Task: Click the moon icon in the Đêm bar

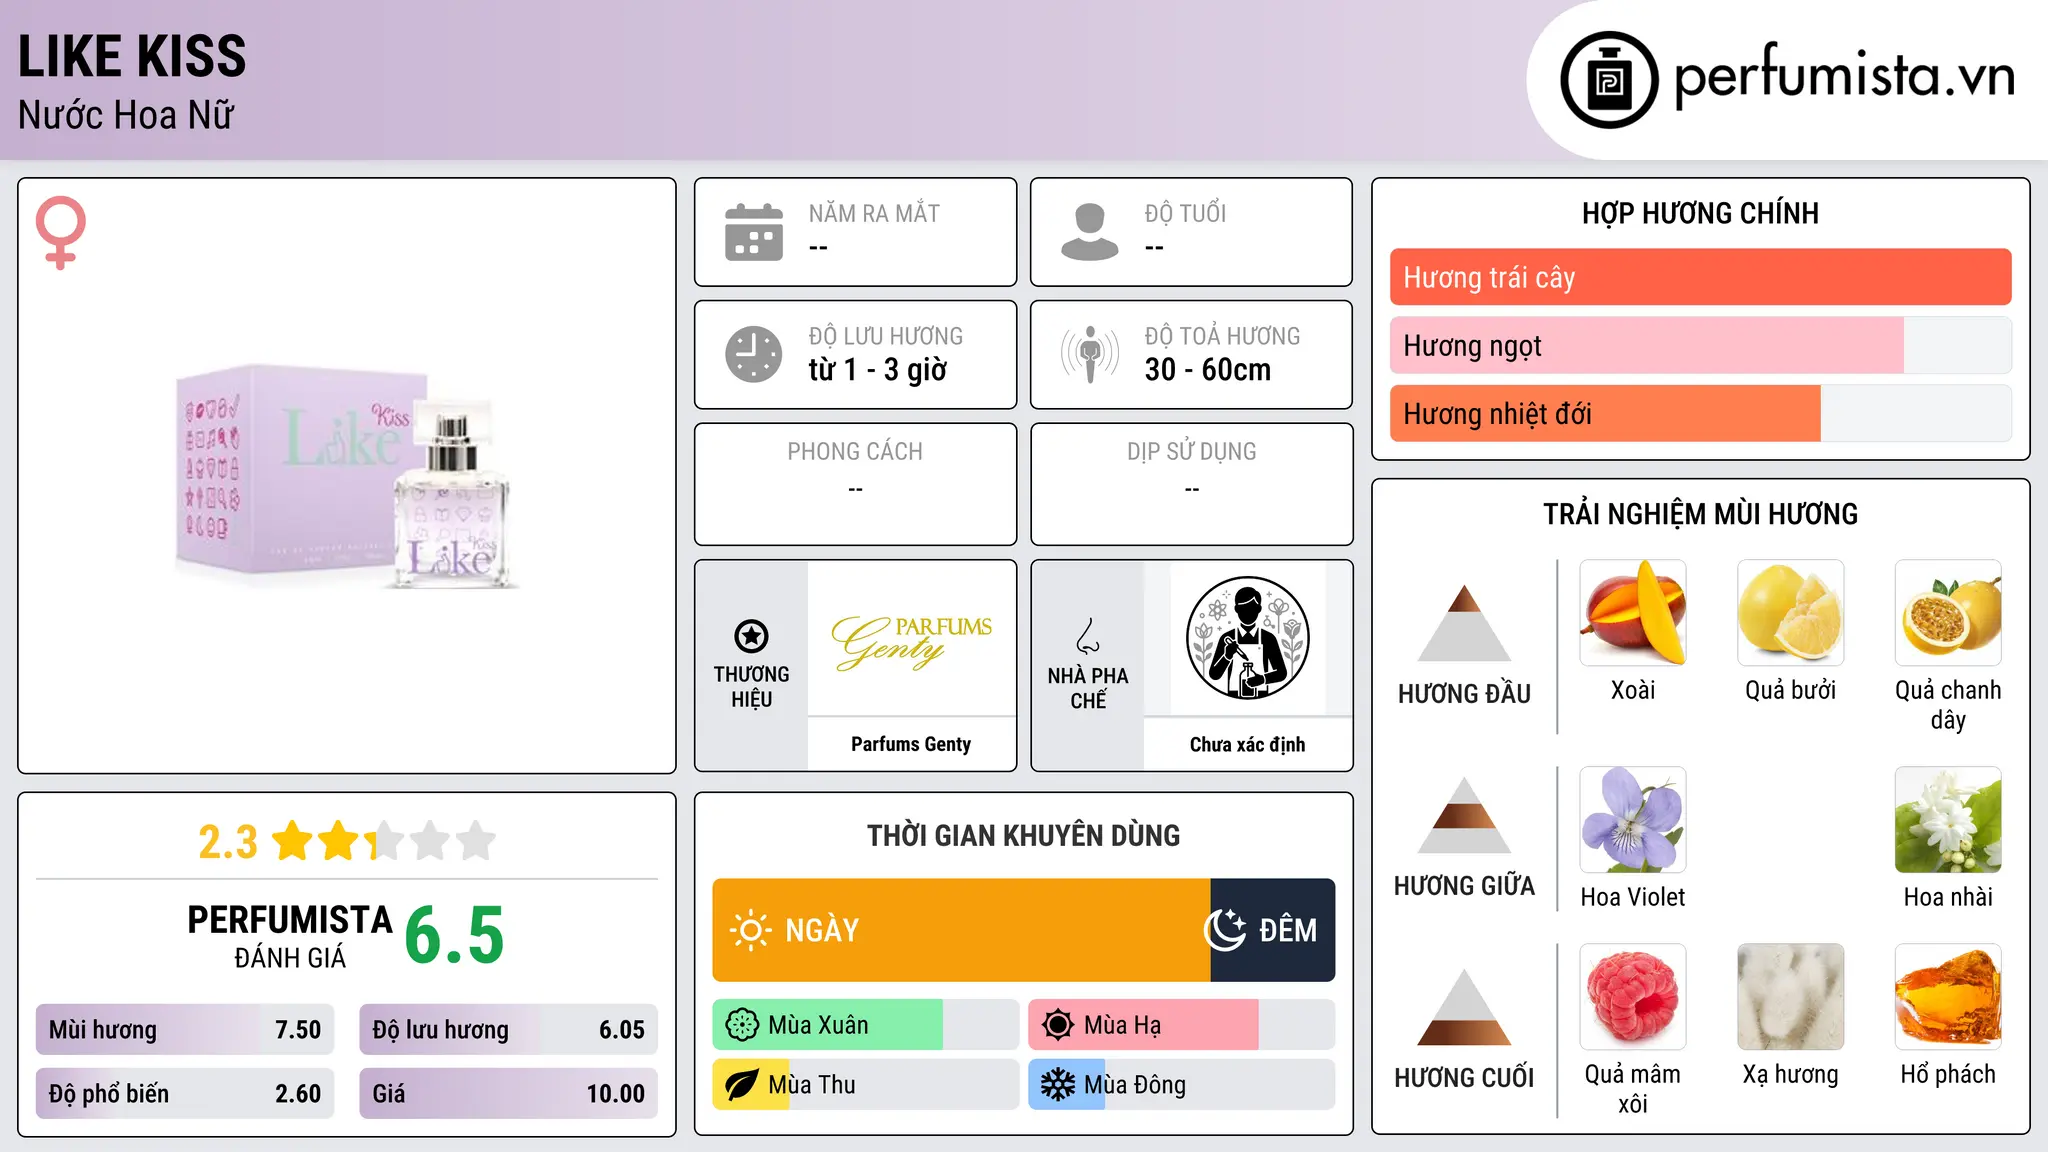Action: (1225, 930)
